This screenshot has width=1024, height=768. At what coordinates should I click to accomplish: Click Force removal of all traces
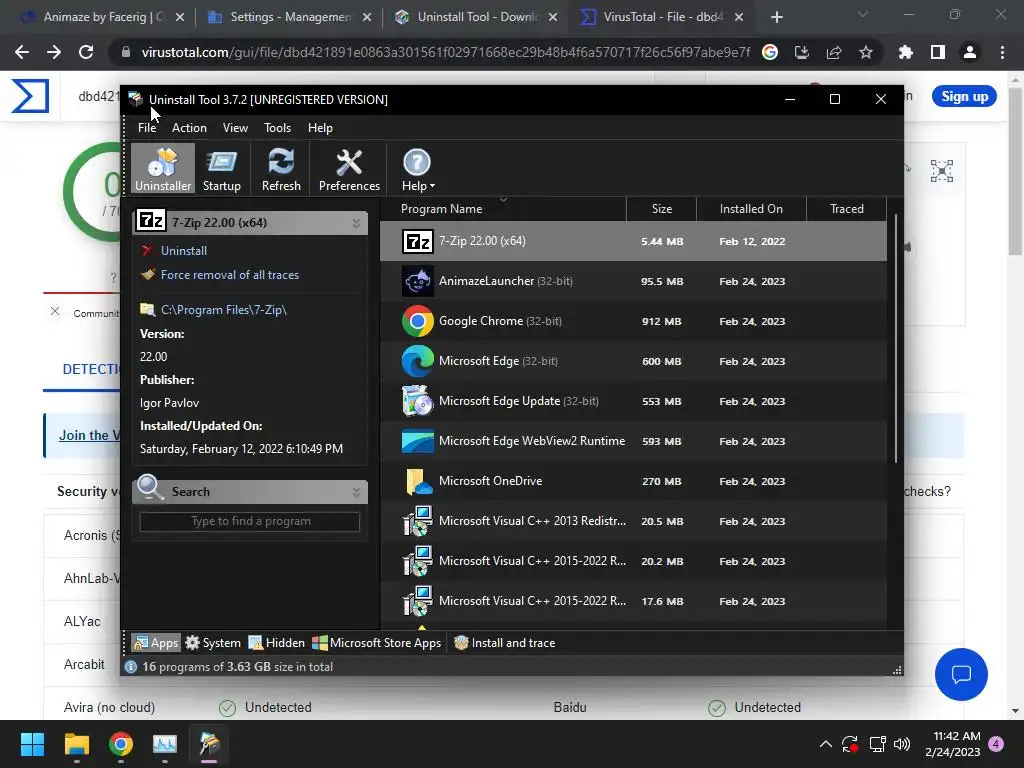click(230, 275)
